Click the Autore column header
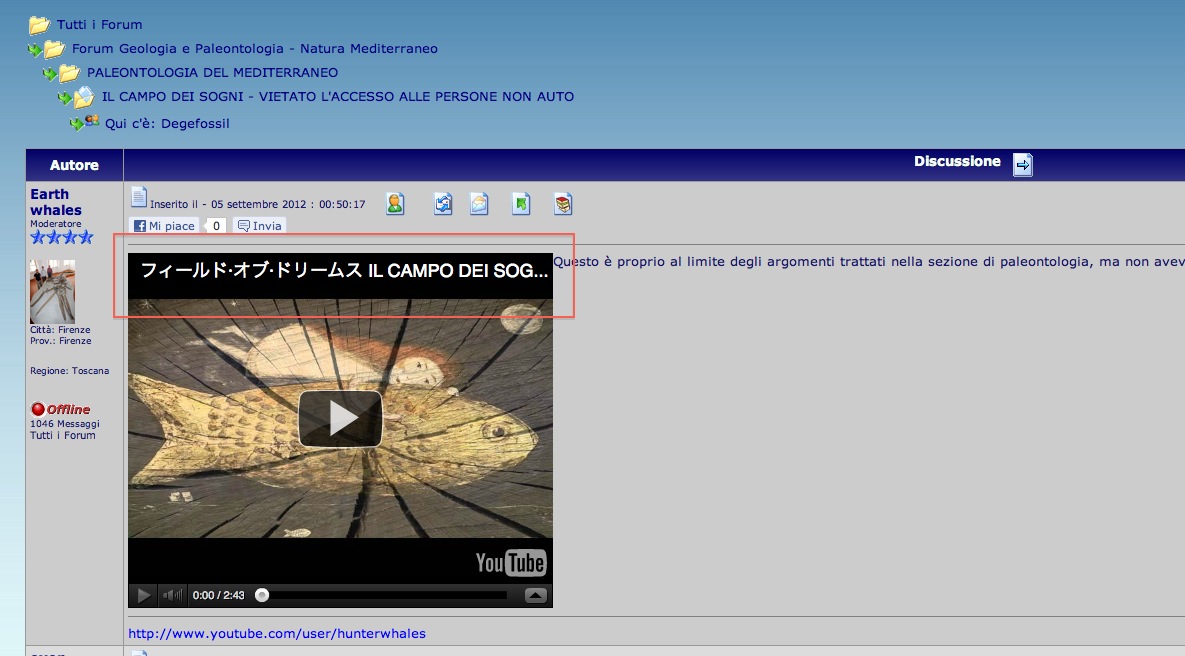Screen dimensions: 1185x656 click(74, 165)
